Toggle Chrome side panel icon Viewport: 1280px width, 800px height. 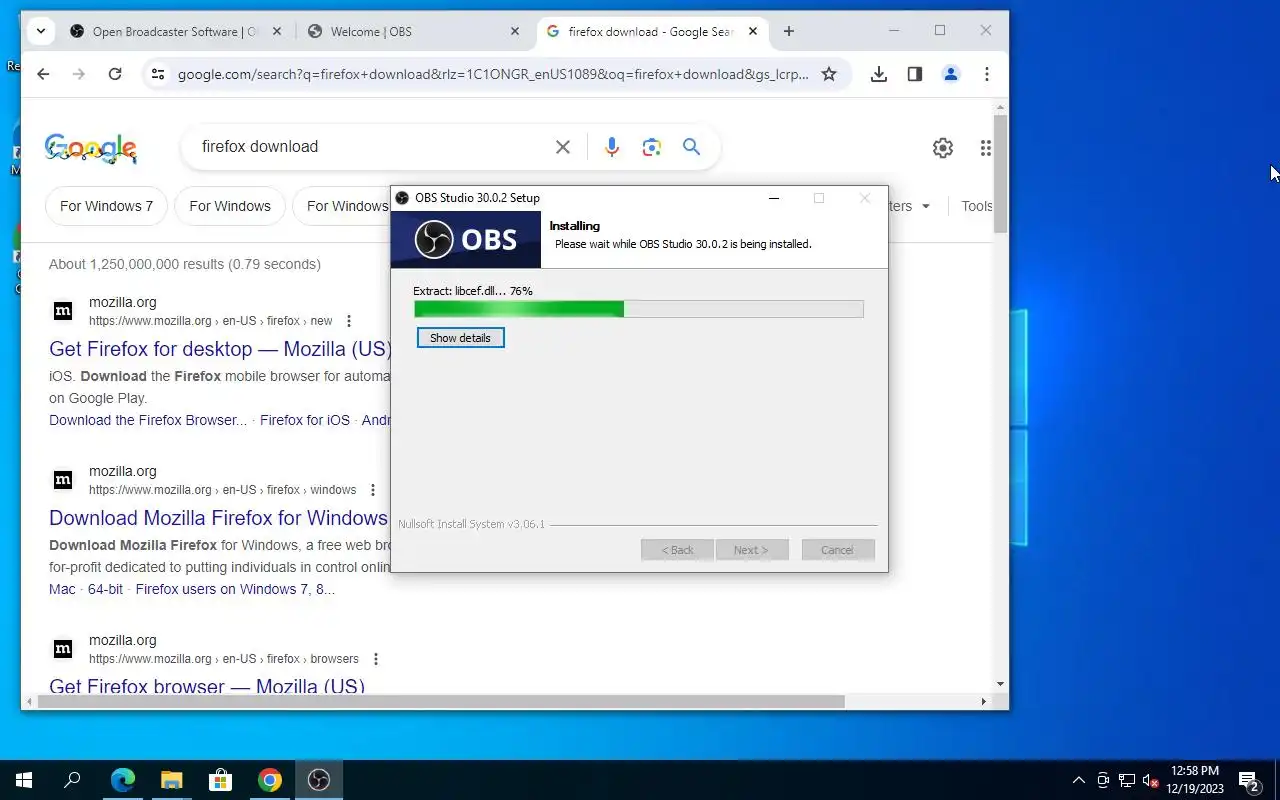pos(915,74)
